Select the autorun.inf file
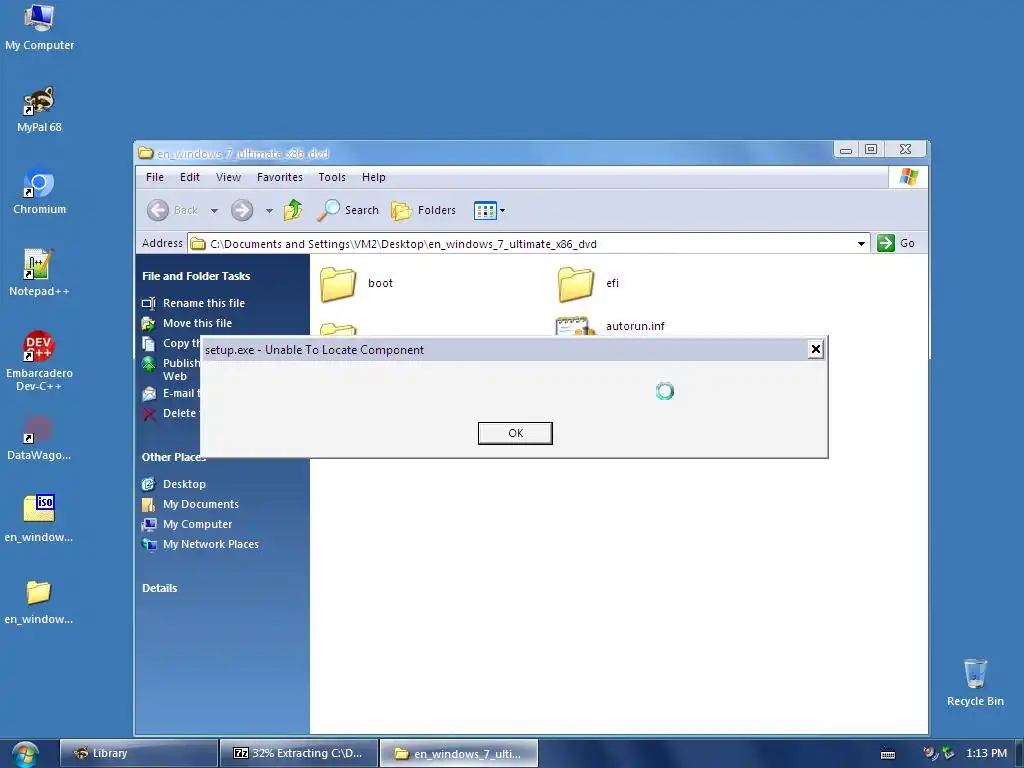The image size is (1024, 768). (x=611, y=326)
